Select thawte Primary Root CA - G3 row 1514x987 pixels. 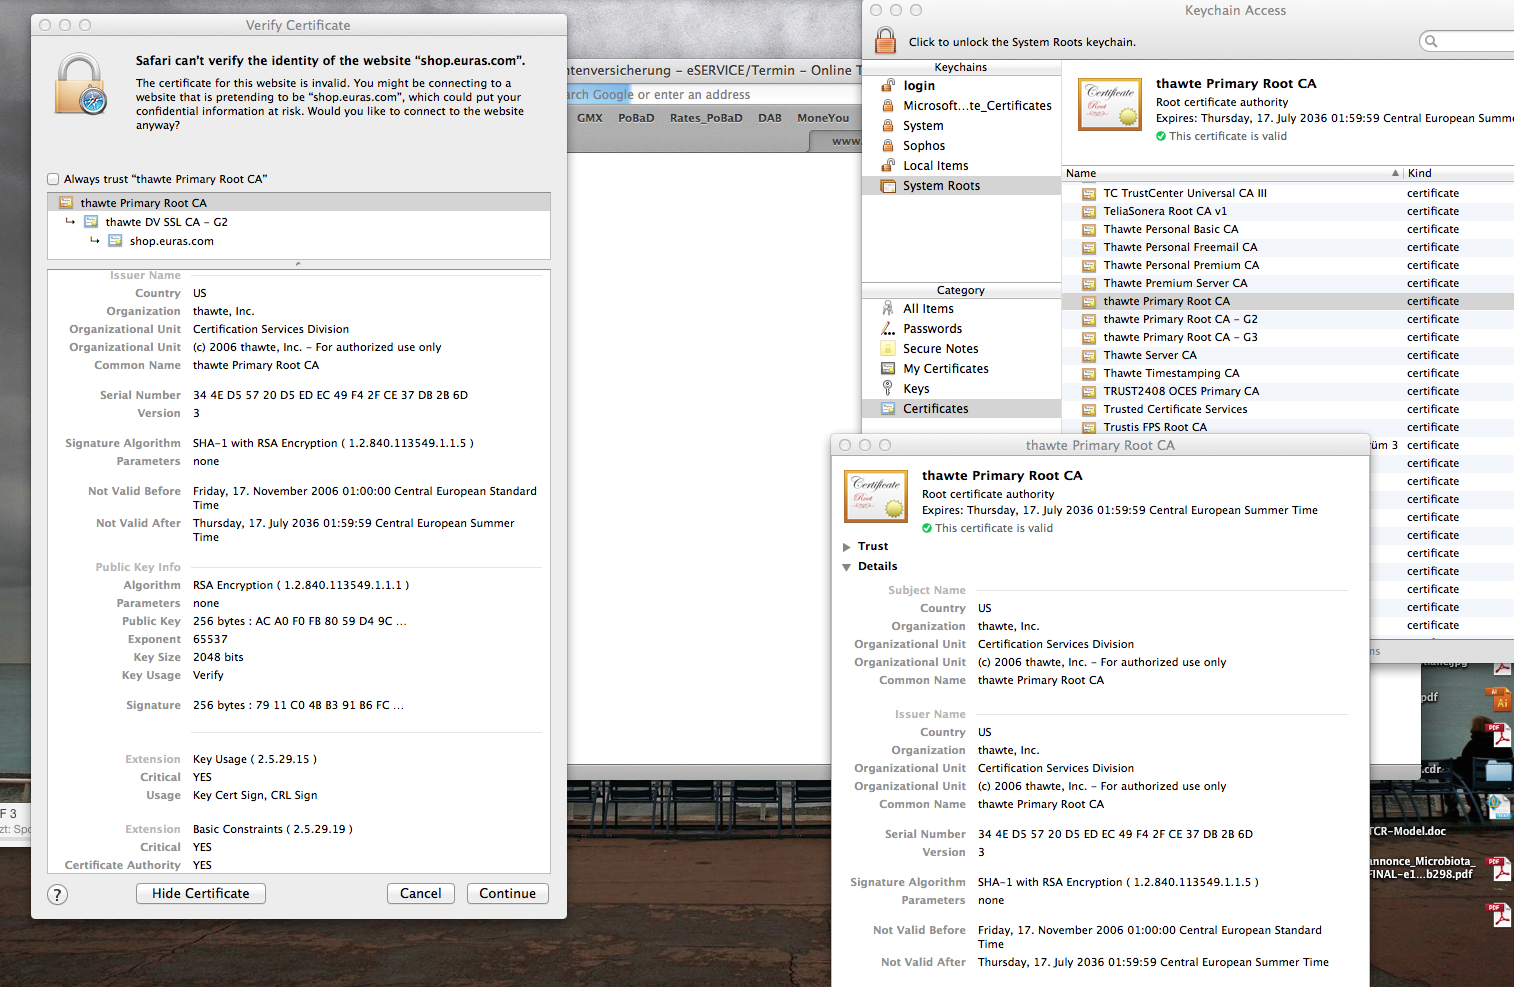click(x=1288, y=337)
